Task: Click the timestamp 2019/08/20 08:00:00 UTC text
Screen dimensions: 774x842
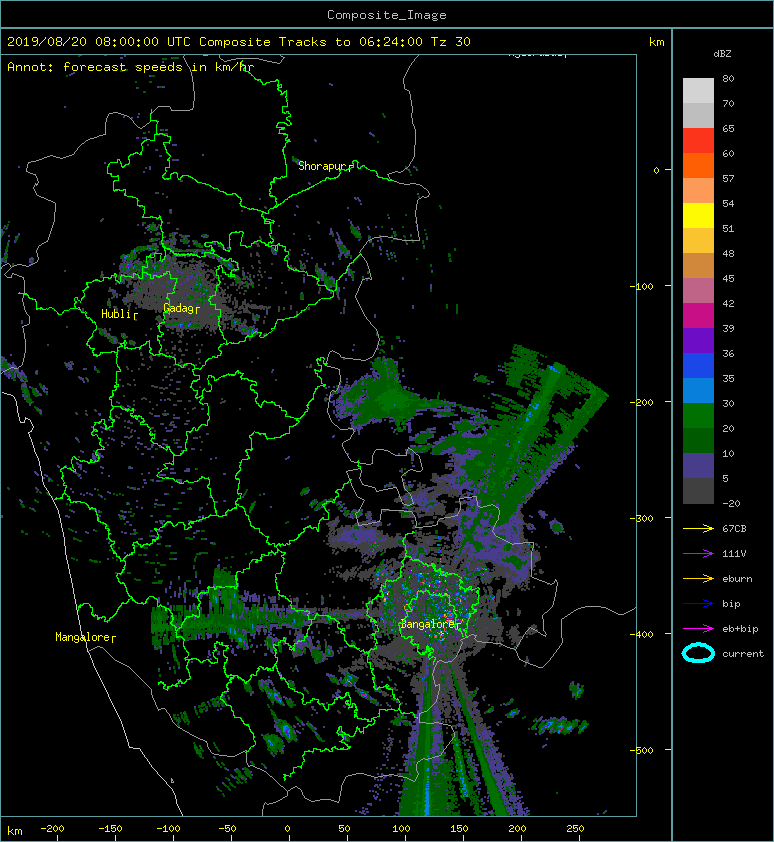Action: tap(99, 42)
